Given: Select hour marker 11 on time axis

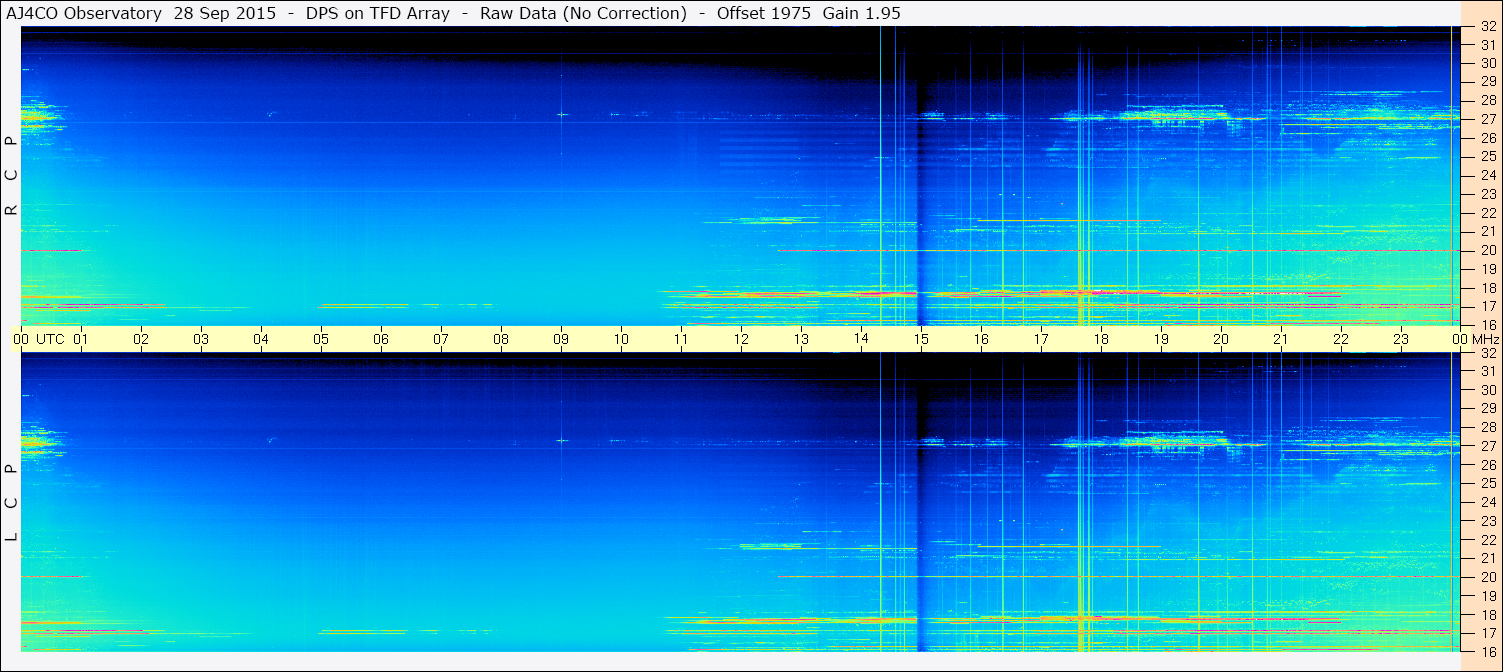Looking at the screenshot, I should tap(681, 339).
